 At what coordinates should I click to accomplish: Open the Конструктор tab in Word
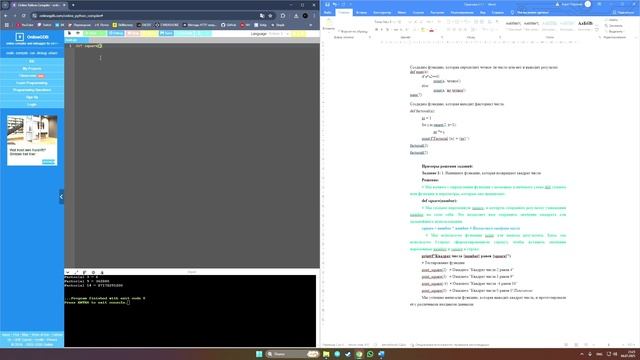coord(382,13)
